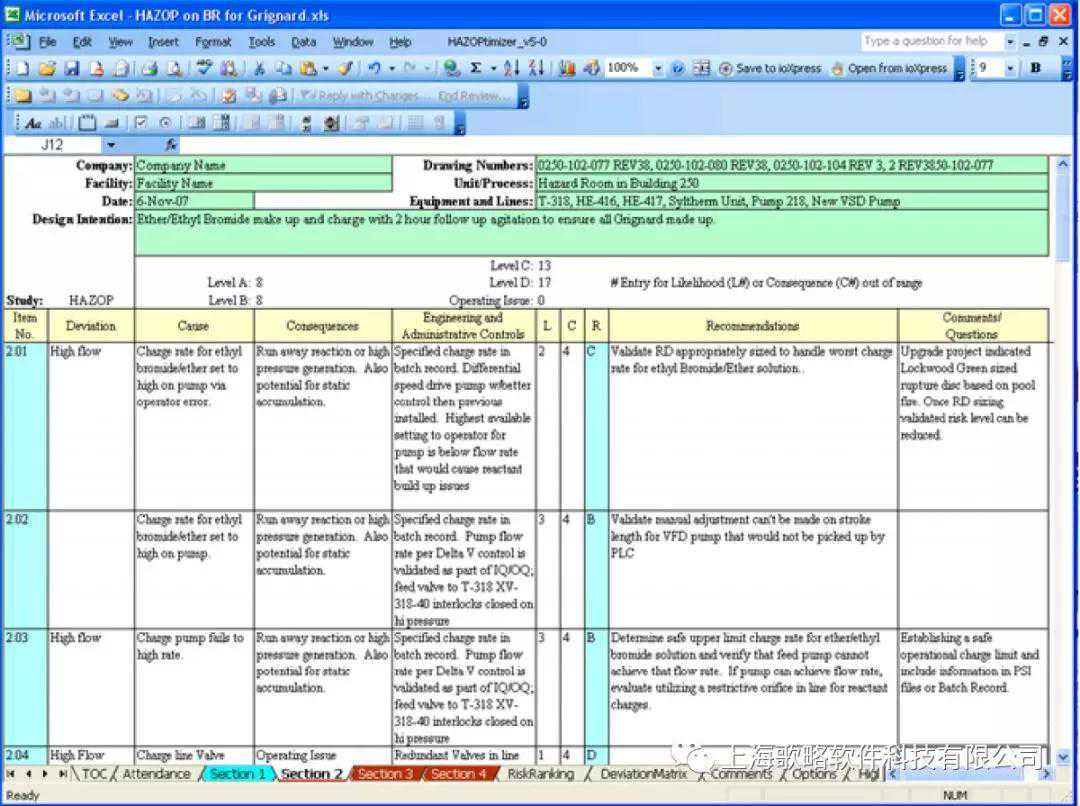Switch to the RiskRanking sheet tab
Viewport: 1080px width, 806px height.
tap(540, 774)
